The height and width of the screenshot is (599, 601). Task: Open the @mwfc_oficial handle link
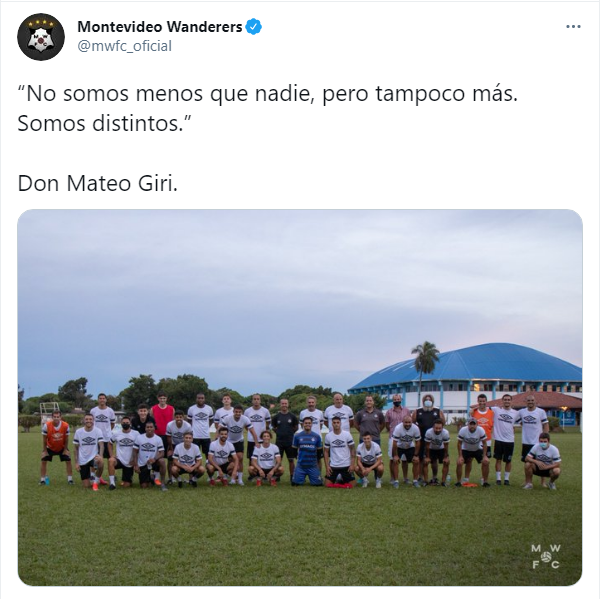click(x=125, y=46)
